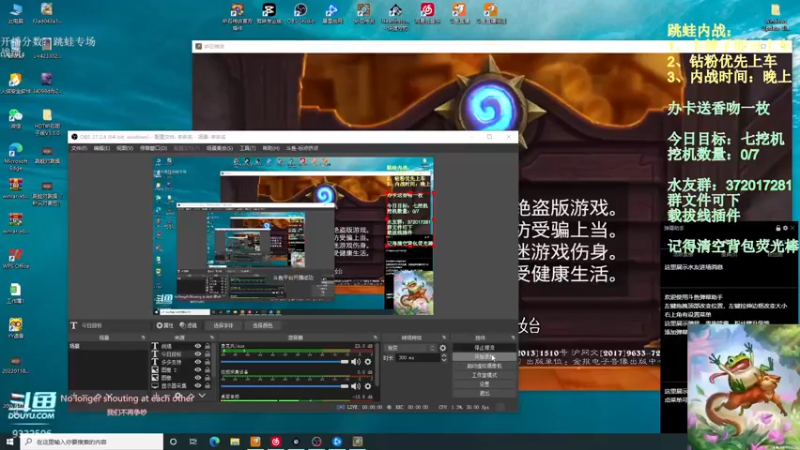Image resolution: width=800 pixels, height=450 pixels.
Task: Click Studio Mode (工作室模式) button
Action: pos(484,375)
